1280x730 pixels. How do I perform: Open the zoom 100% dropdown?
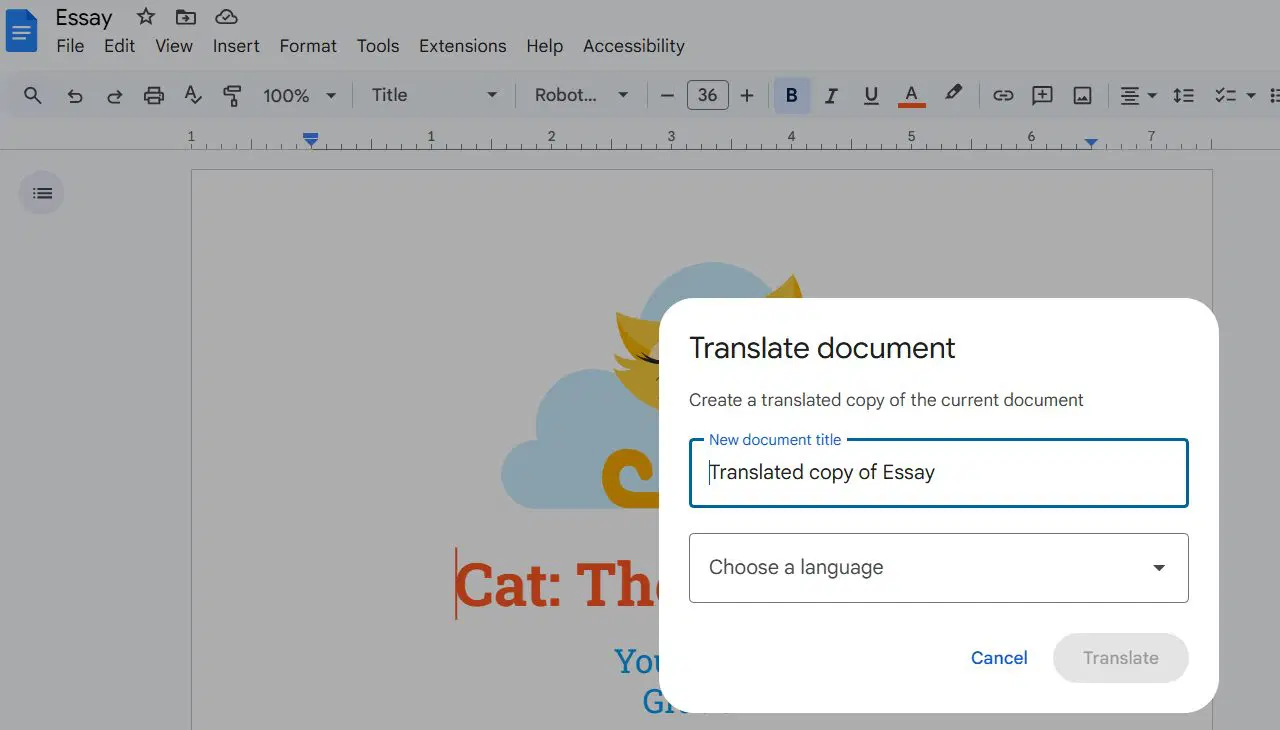click(299, 96)
